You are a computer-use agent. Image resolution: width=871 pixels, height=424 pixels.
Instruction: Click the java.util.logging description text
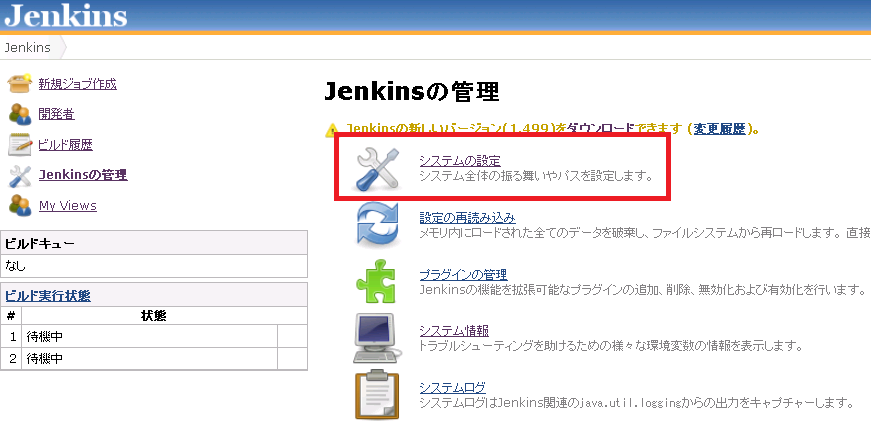tap(636, 402)
